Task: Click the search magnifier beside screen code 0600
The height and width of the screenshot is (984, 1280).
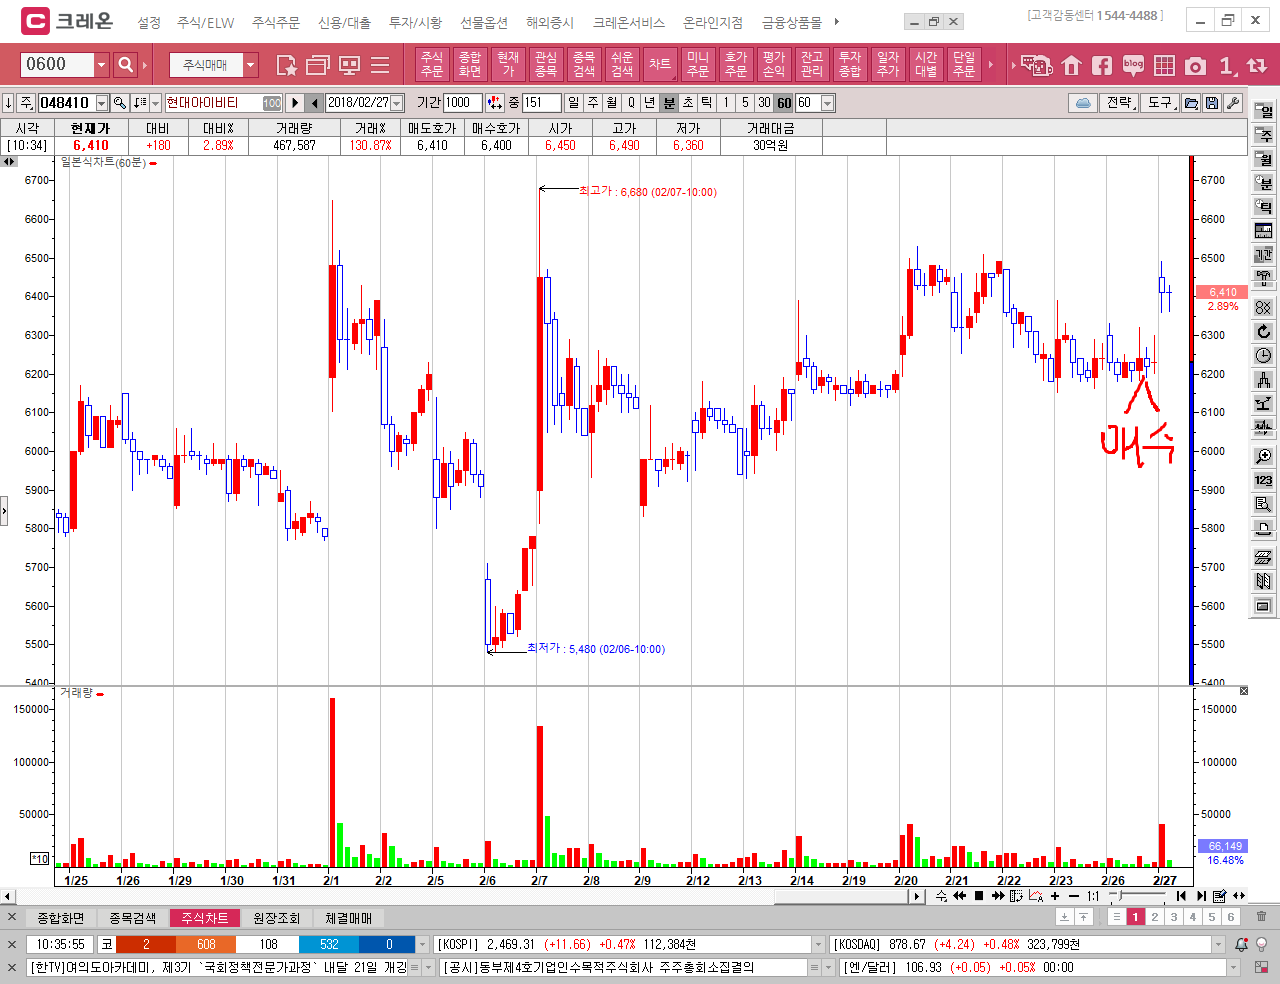Action: tap(125, 65)
